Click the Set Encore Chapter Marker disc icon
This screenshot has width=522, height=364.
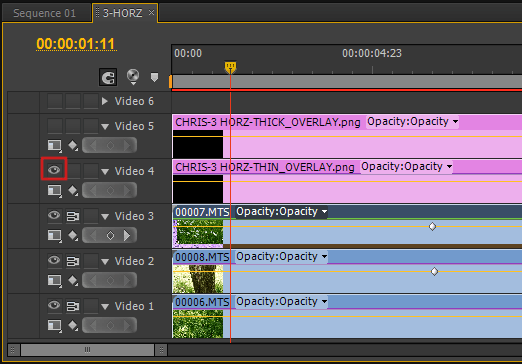[133, 76]
